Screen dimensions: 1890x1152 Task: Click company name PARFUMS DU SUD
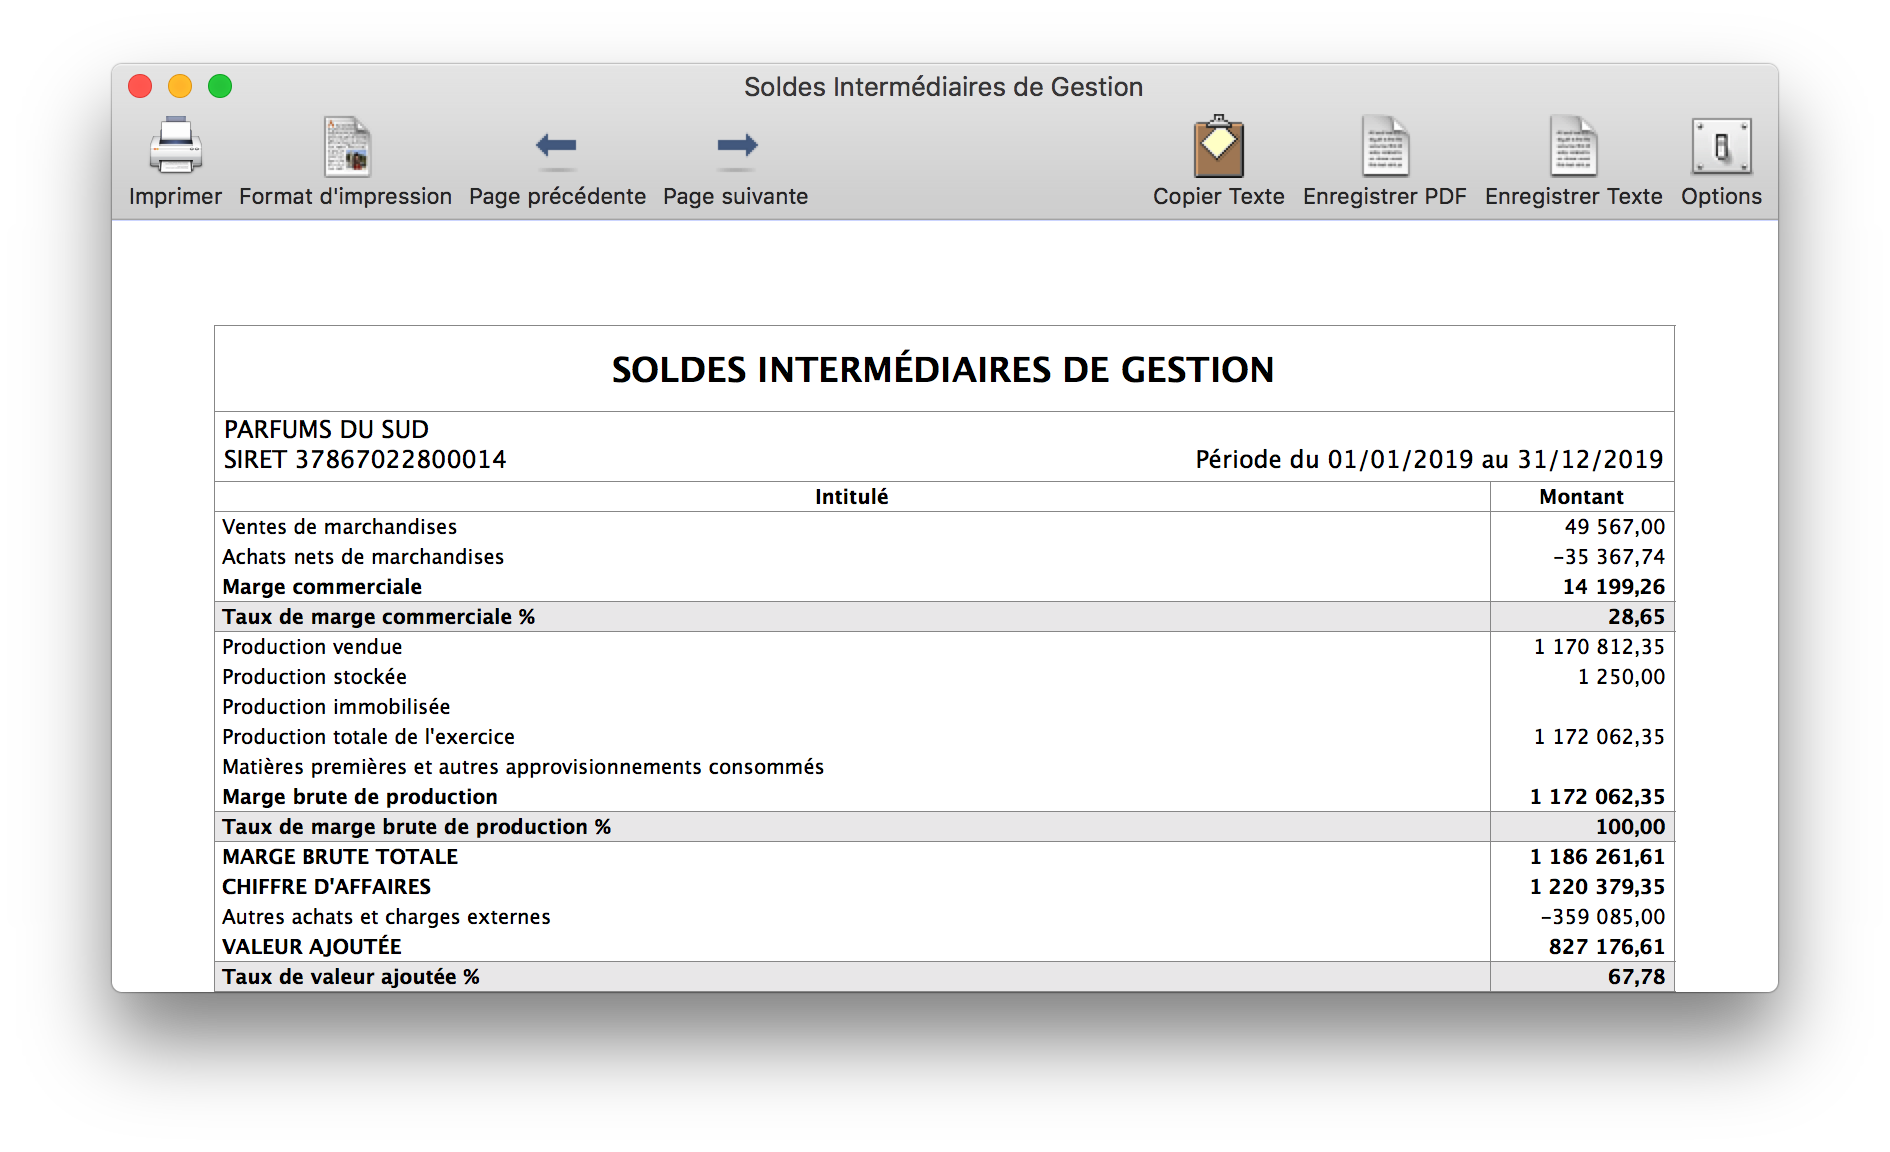326,430
